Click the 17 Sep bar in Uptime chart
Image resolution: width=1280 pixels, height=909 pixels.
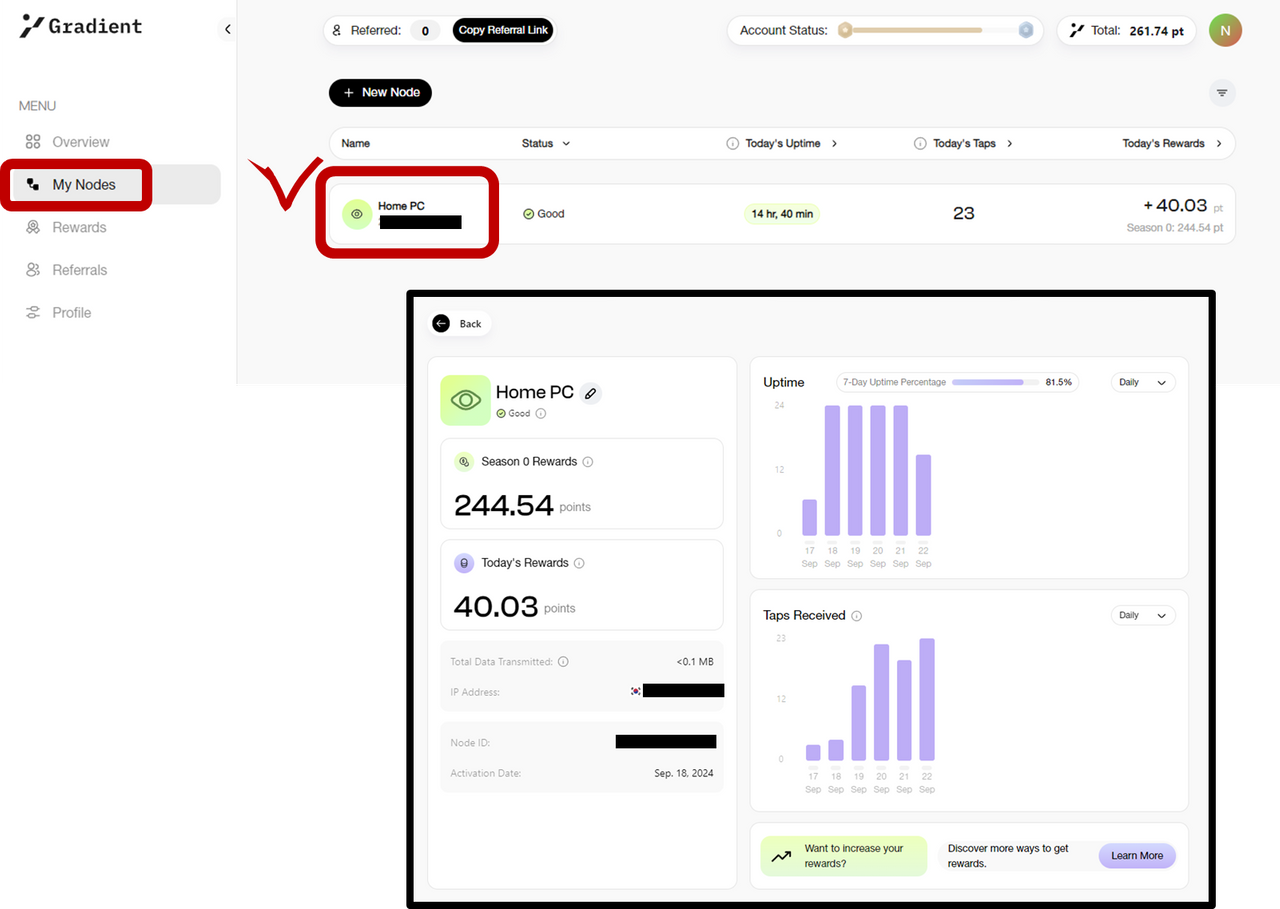(x=810, y=517)
